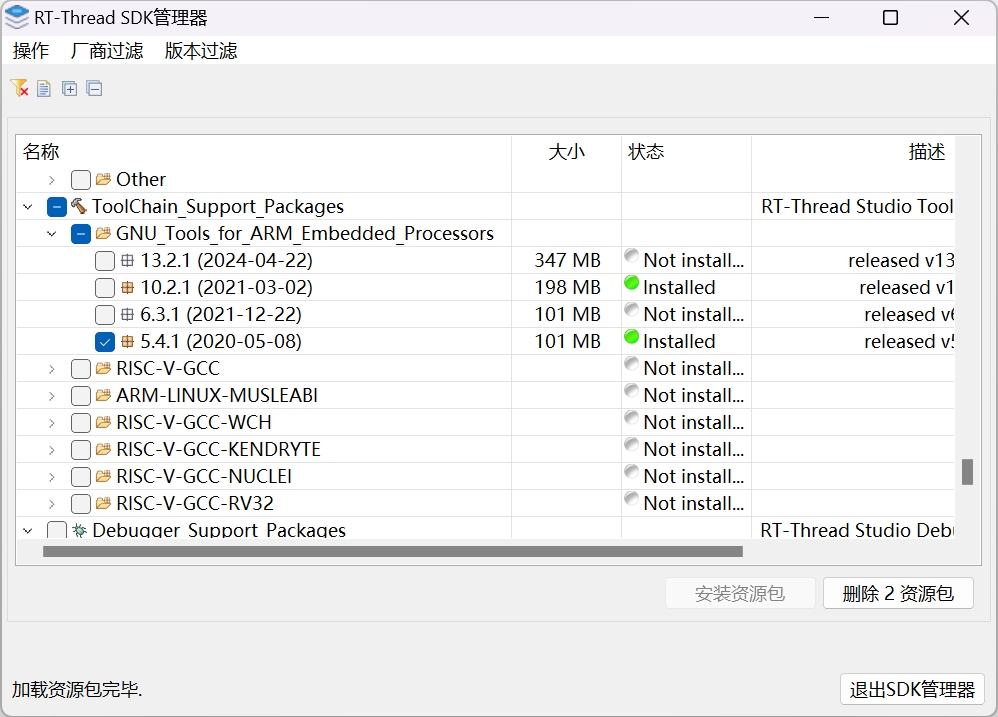The width and height of the screenshot is (998, 717).
Task: Open the 厂商过滤 menu
Action: (x=107, y=51)
